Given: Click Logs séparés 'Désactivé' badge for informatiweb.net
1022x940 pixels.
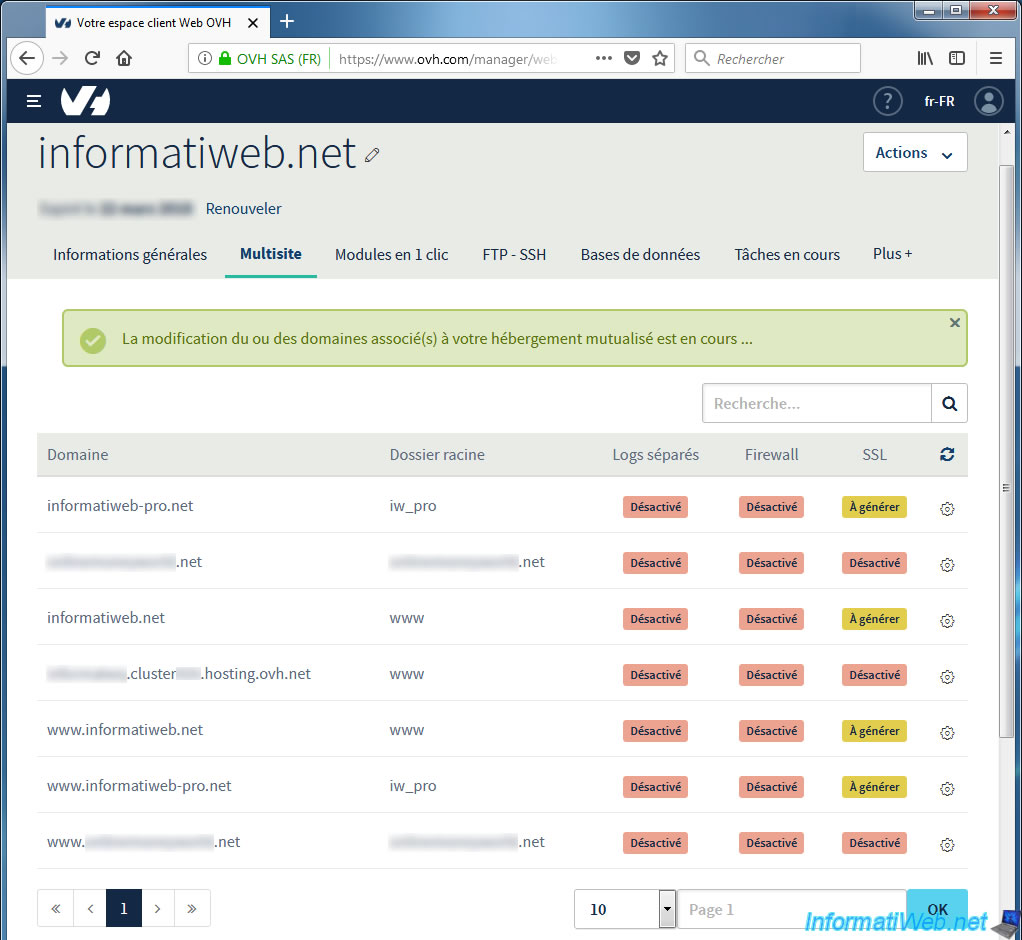Looking at the screenshot, I should coord(655,619).
